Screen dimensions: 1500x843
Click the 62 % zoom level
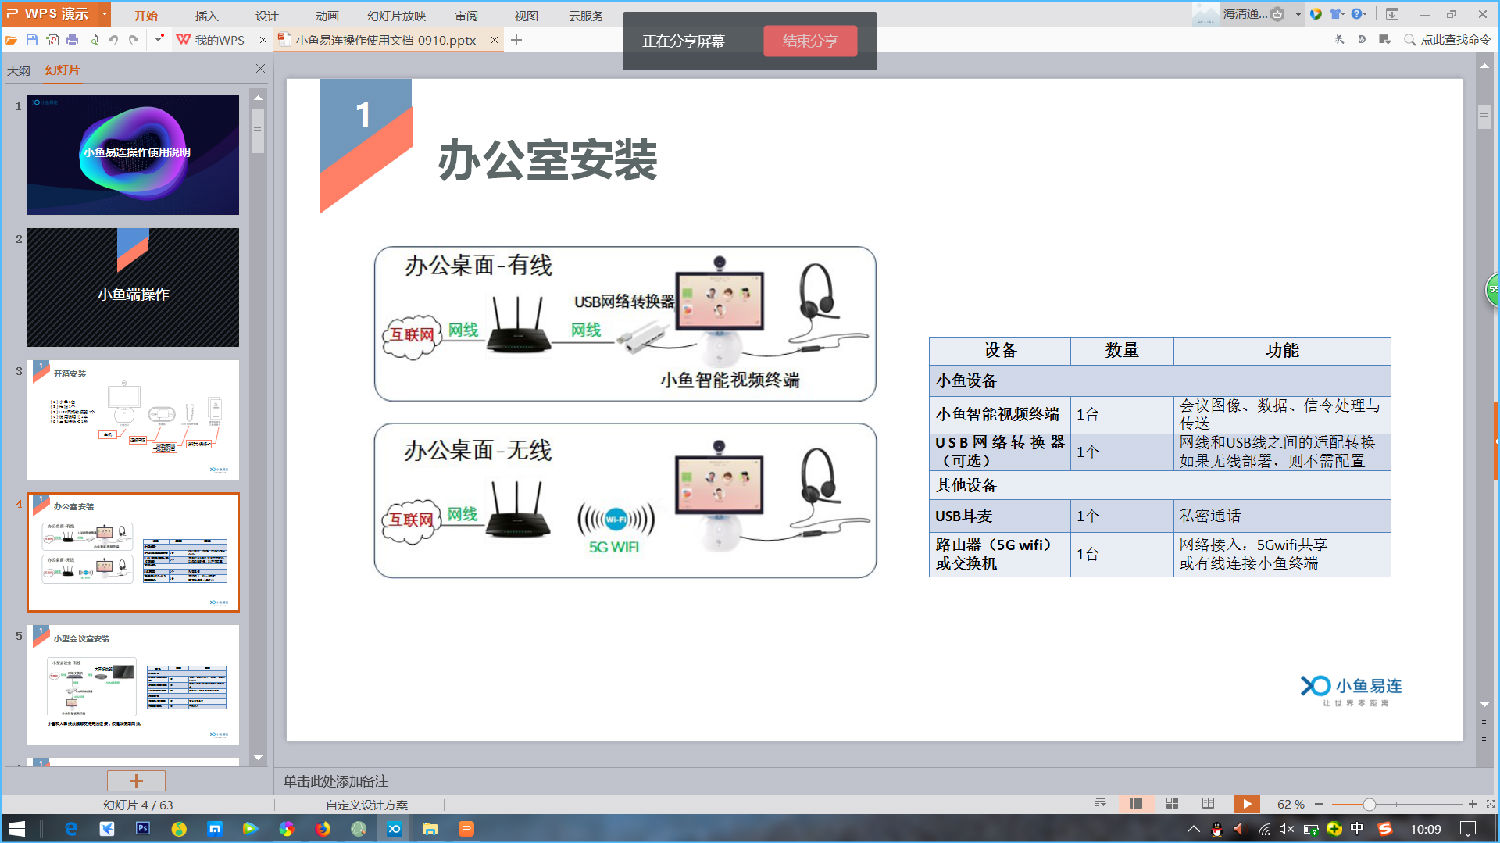click(1291, 804)
